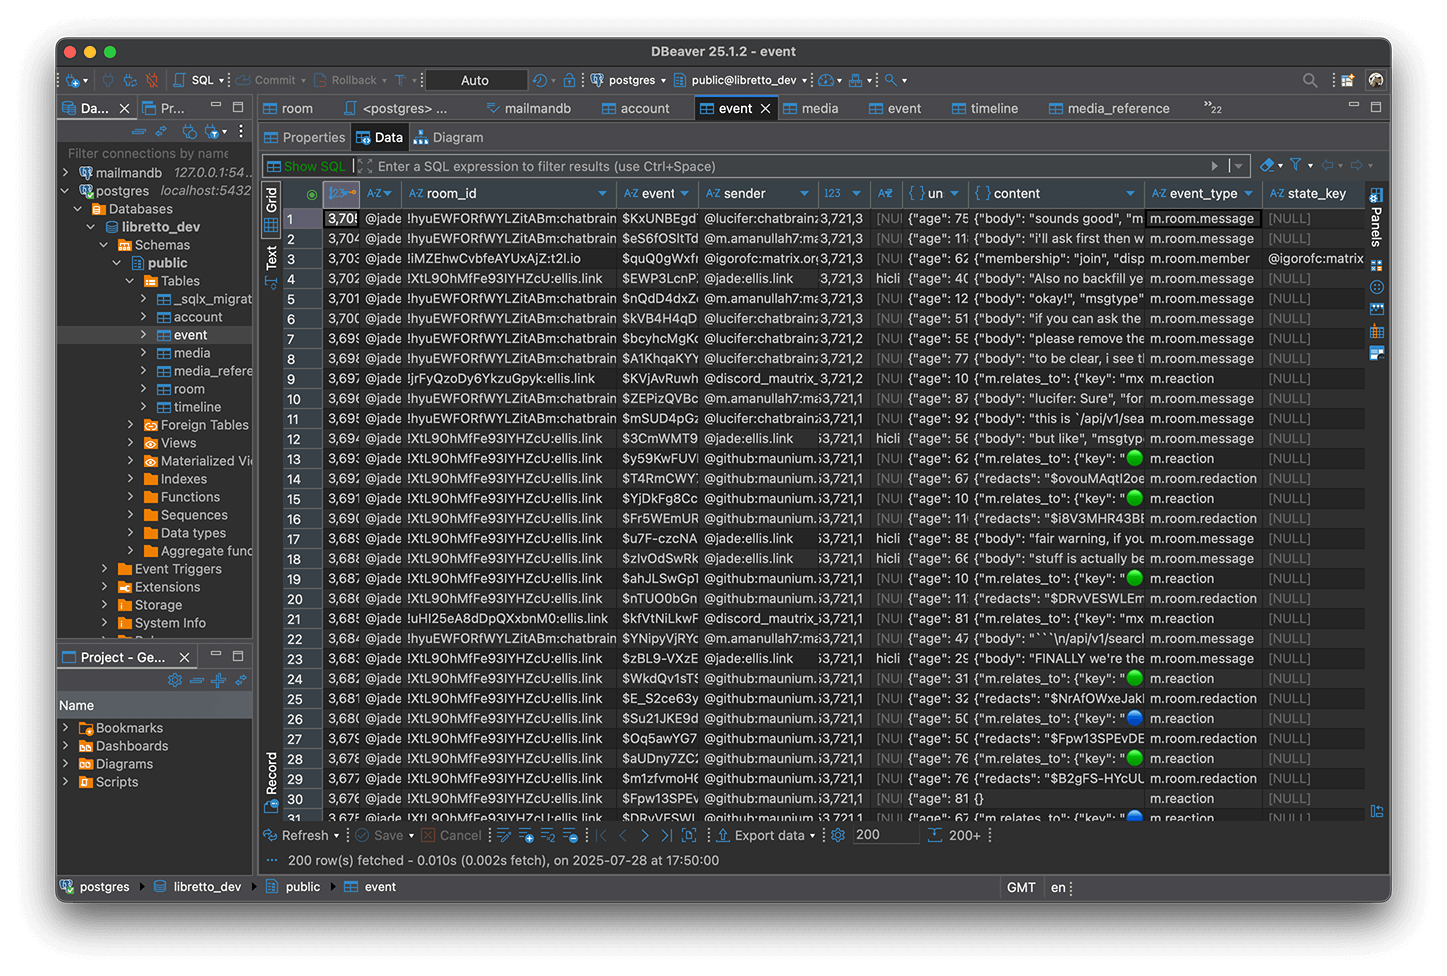Open the Auto commit mode selector
Viewport: 1447px width, 976px height.
476,81
